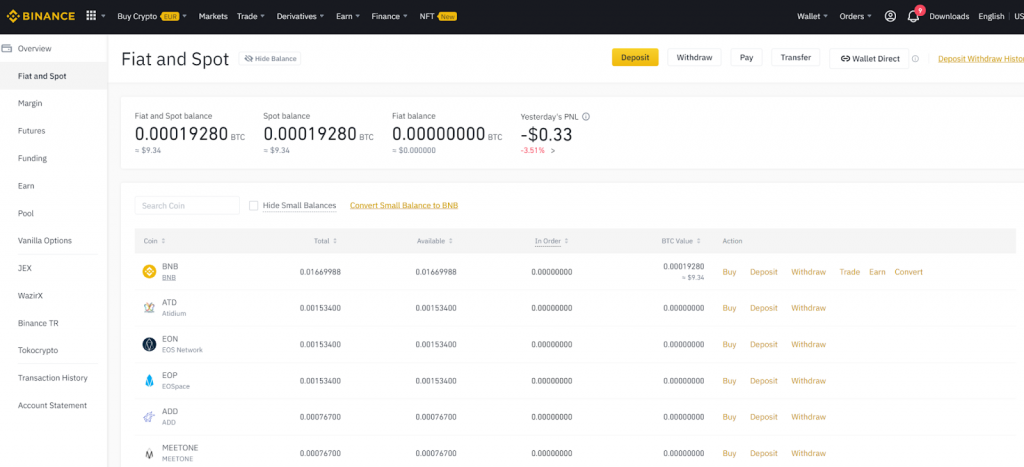Click the EON coin icon
The height and width of the screenshot is (467, 1024).
pyautogui.click(x=149, y=344)
